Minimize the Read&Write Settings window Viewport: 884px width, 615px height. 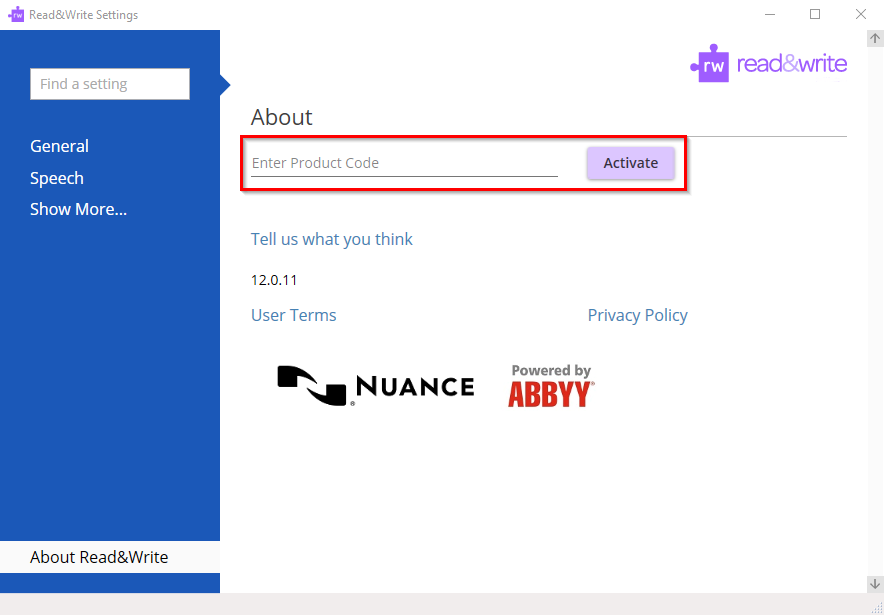[770, 15]
